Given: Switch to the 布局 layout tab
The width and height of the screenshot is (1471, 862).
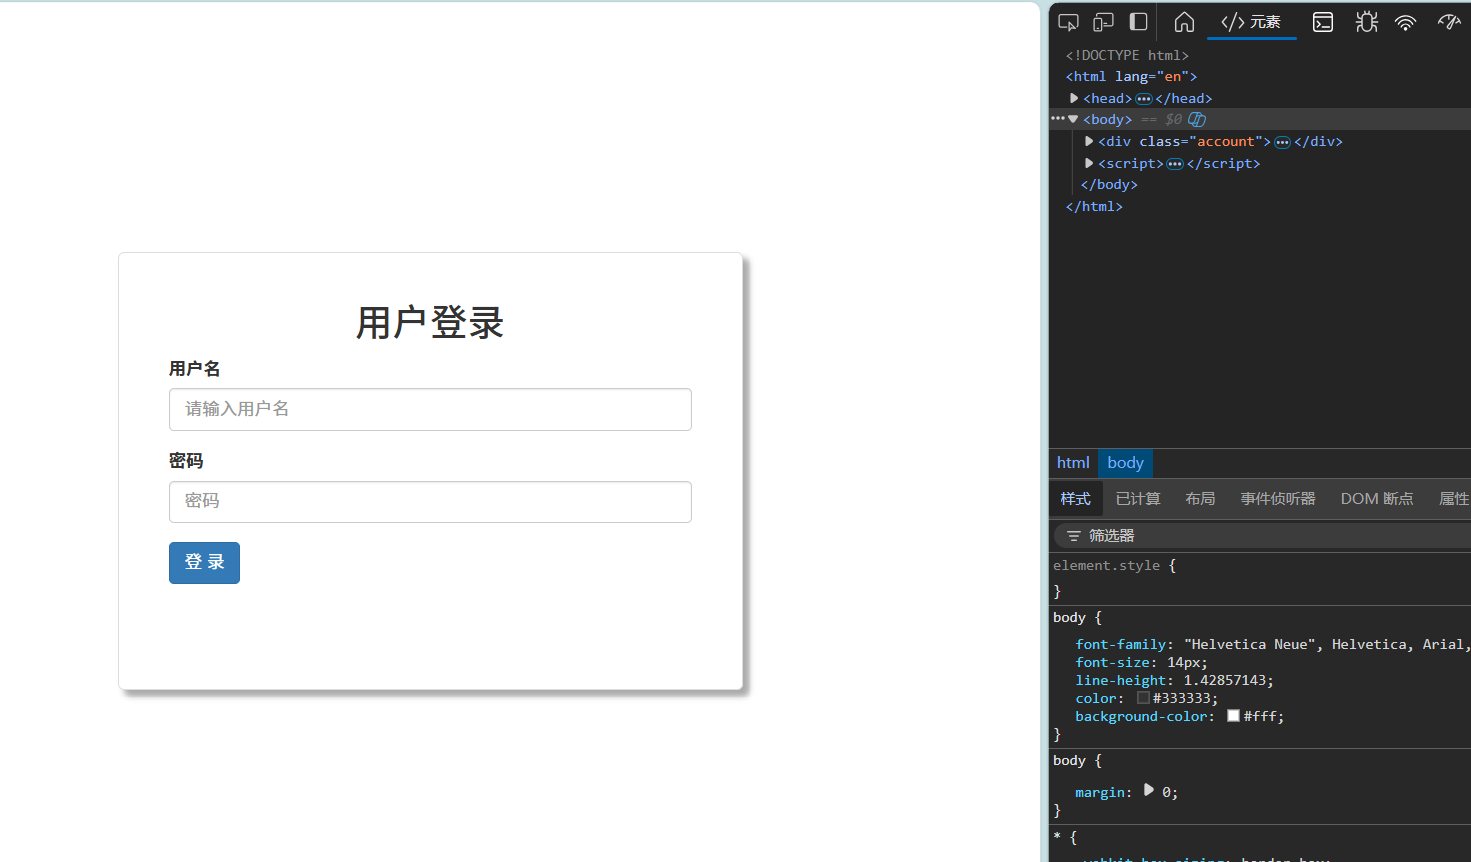Looking at the screenshot, I should click(x=1200, y=499).
